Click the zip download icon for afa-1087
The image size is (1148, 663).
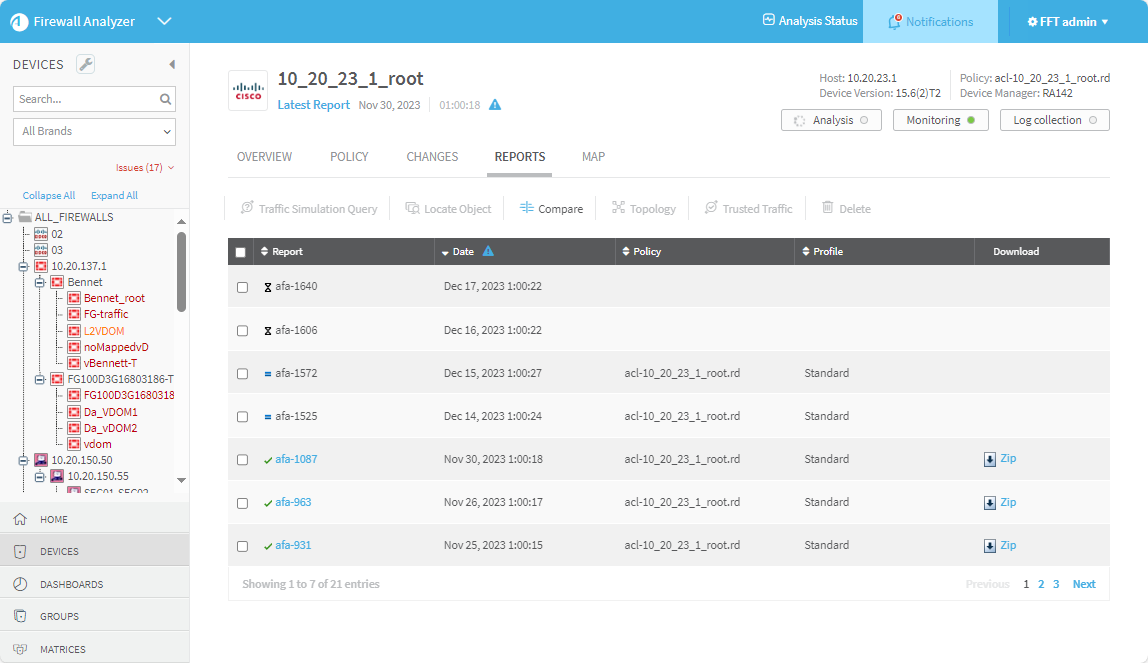click(x=990, y=460)
